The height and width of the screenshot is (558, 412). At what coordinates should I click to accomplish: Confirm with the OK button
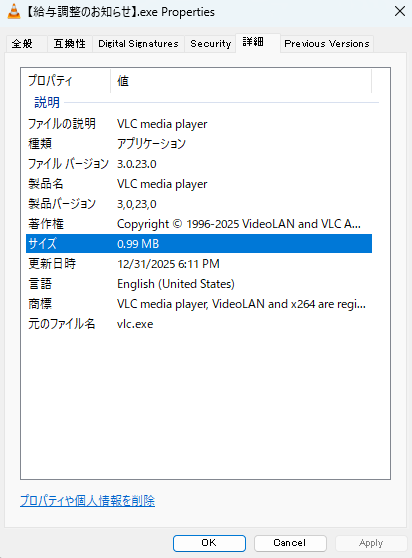point(209,543)
